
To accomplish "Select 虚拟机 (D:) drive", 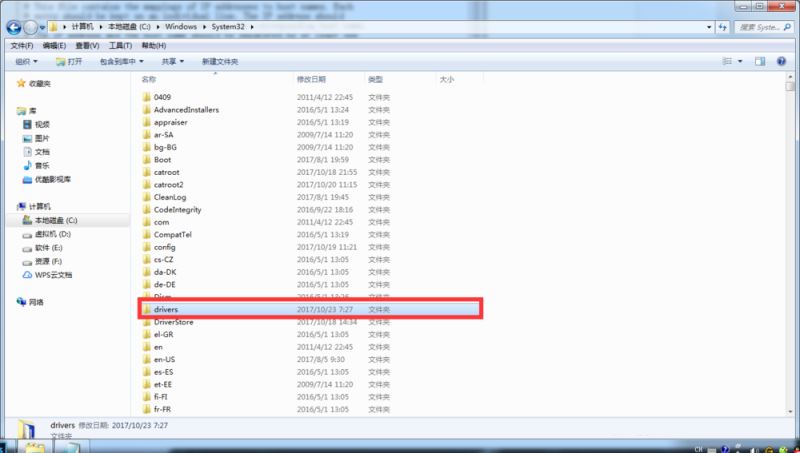I will (x=53, y=234).
